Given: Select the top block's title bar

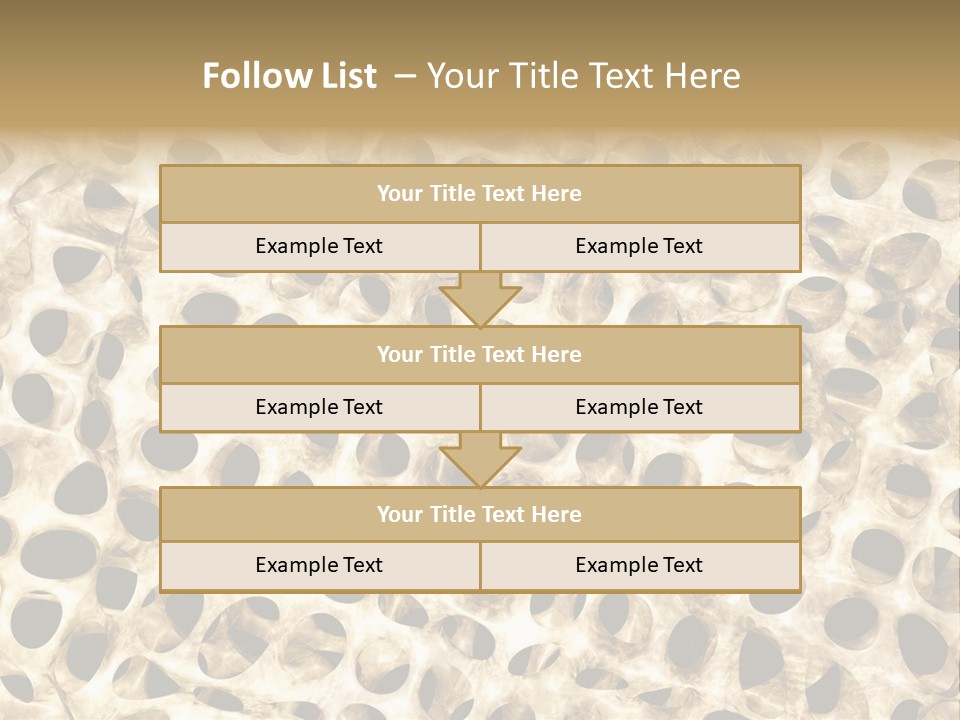Looking at the screenshot, I should 480,194.
